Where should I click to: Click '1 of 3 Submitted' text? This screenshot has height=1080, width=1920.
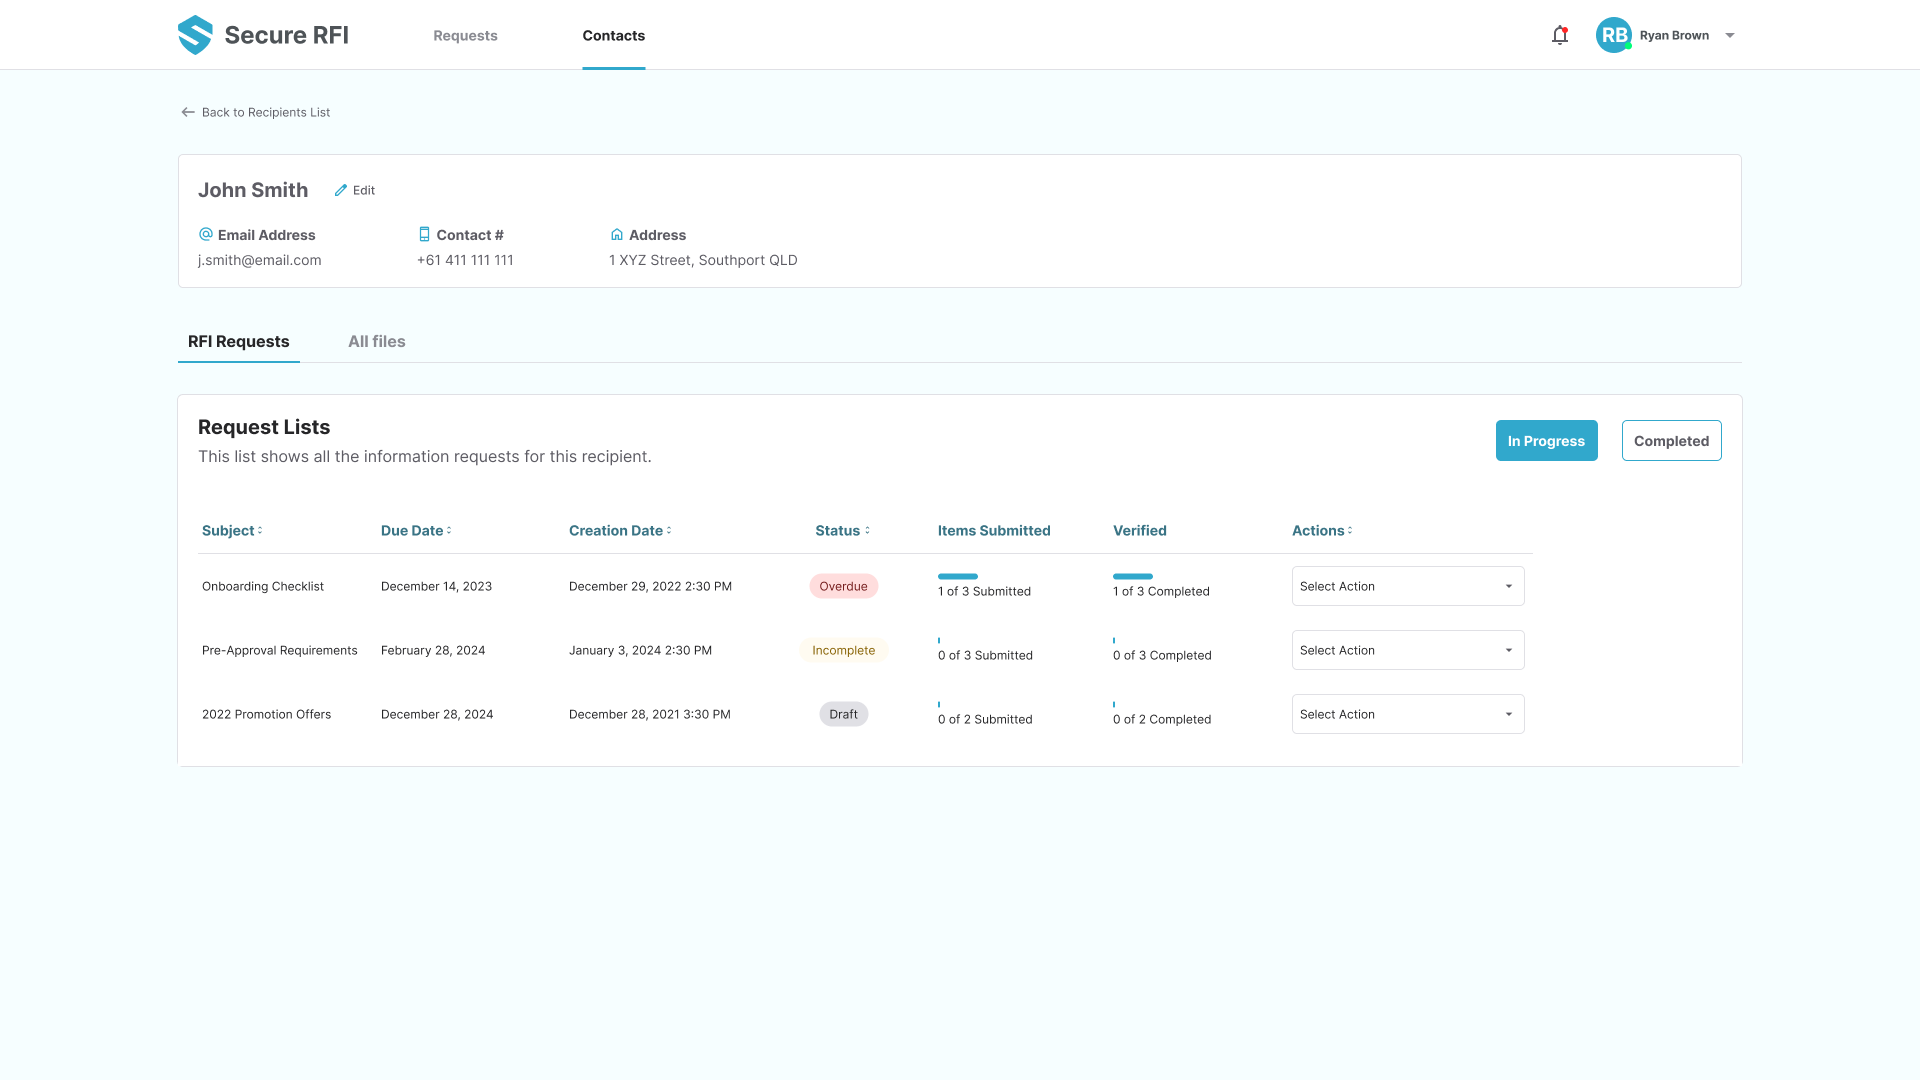(x=984, y=591)
